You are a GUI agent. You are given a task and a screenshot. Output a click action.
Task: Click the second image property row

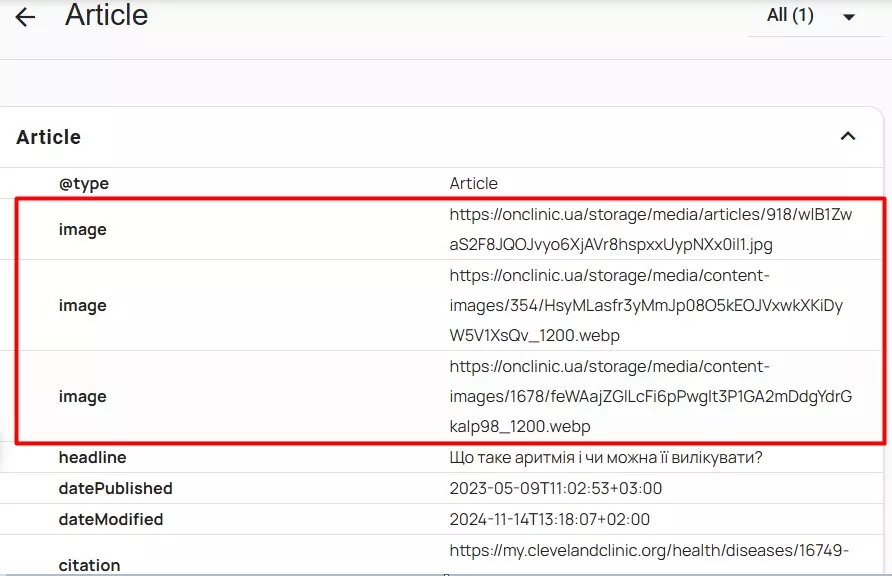point(82,305)
